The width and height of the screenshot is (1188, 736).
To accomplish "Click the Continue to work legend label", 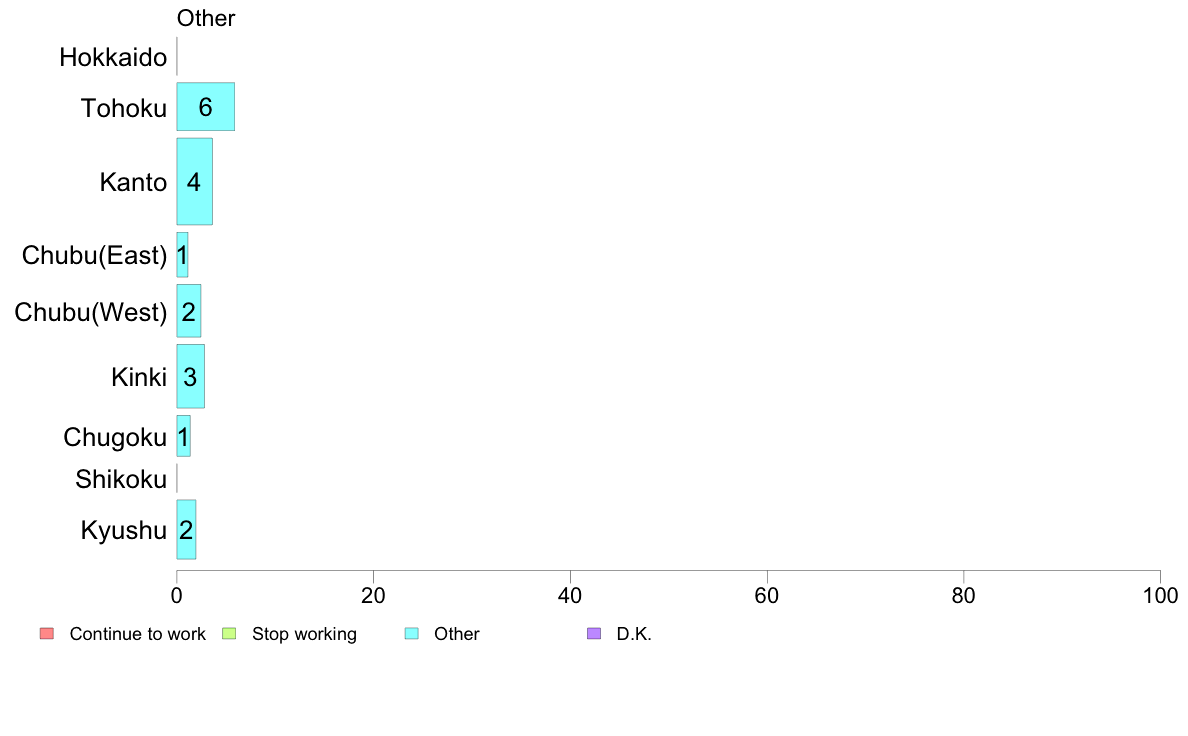I will [x=137, y=634].
